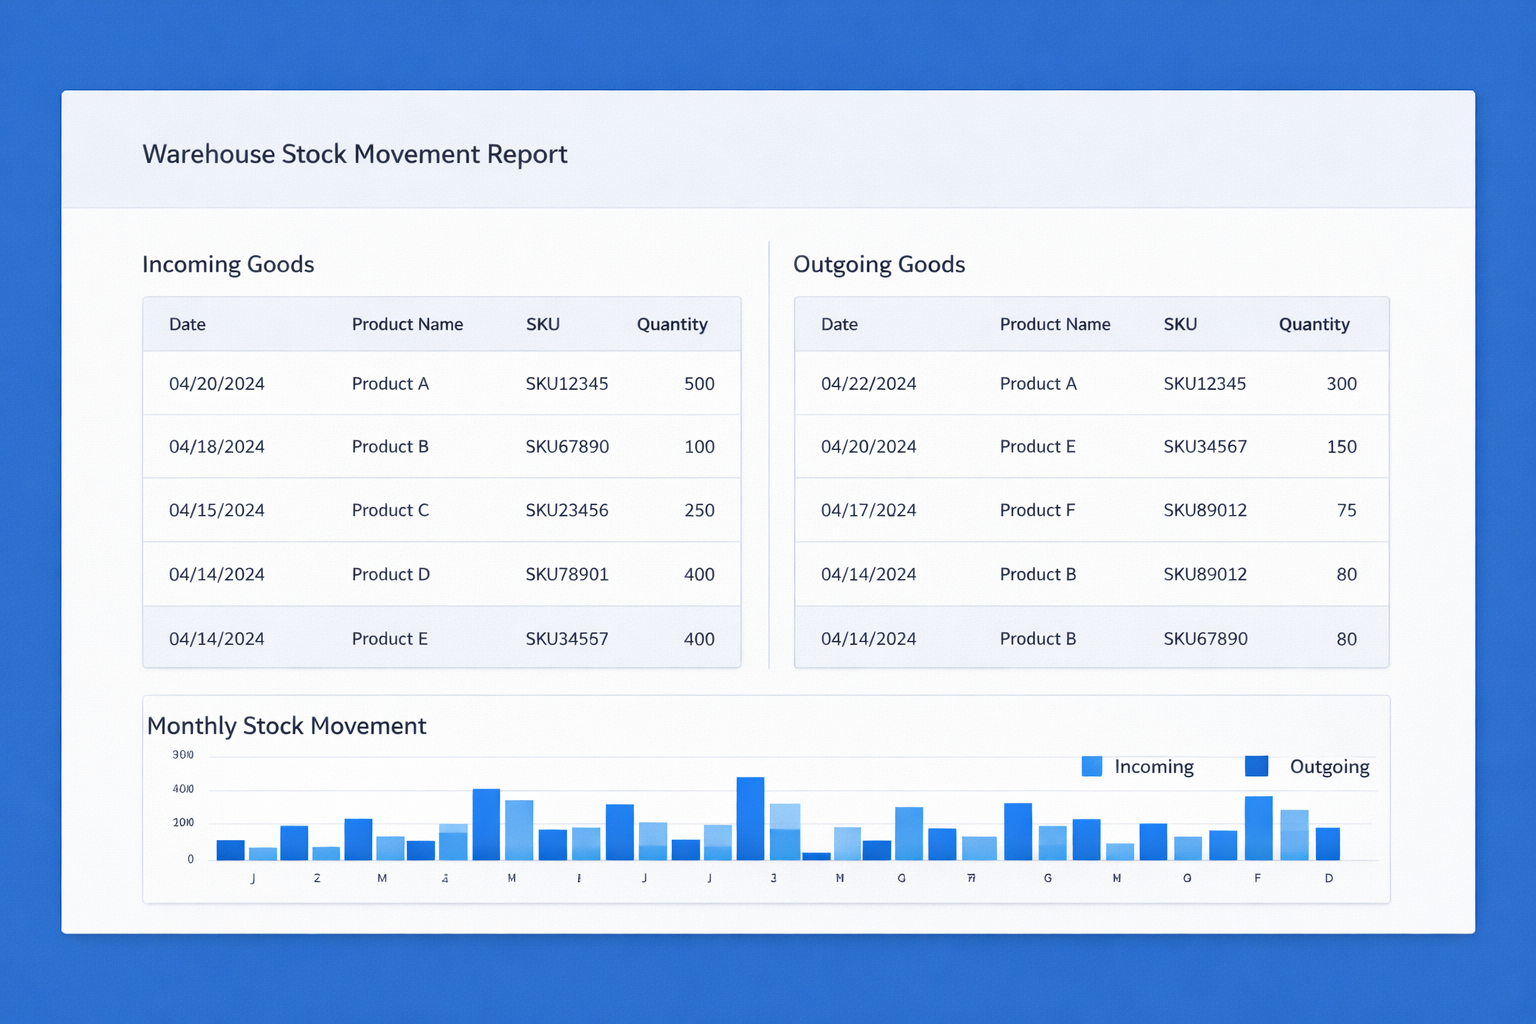Select SKU12345 in the Incoming Goods table
The height and width of the screenshot is (1024, 1536).
(567, 384)
